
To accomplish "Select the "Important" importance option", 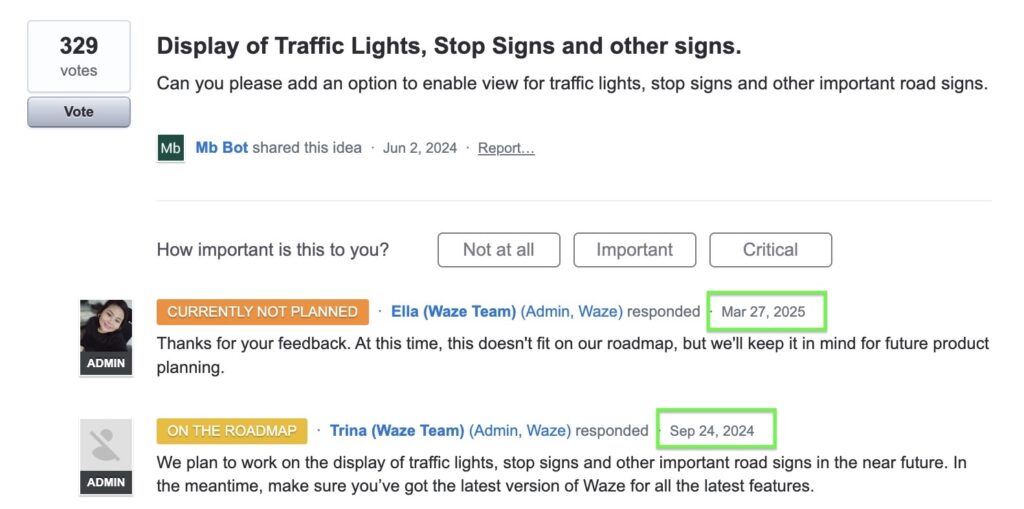I will [x=634, y=250].
